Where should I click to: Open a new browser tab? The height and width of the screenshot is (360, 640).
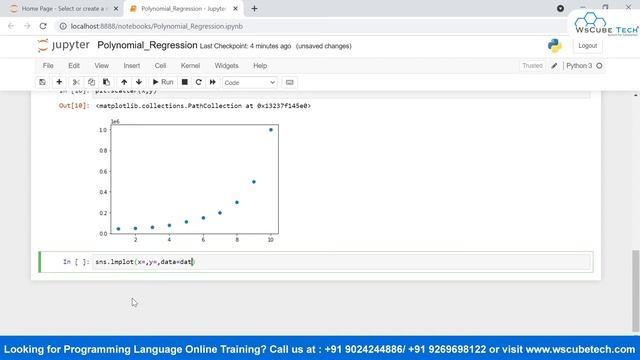(254, 9)
